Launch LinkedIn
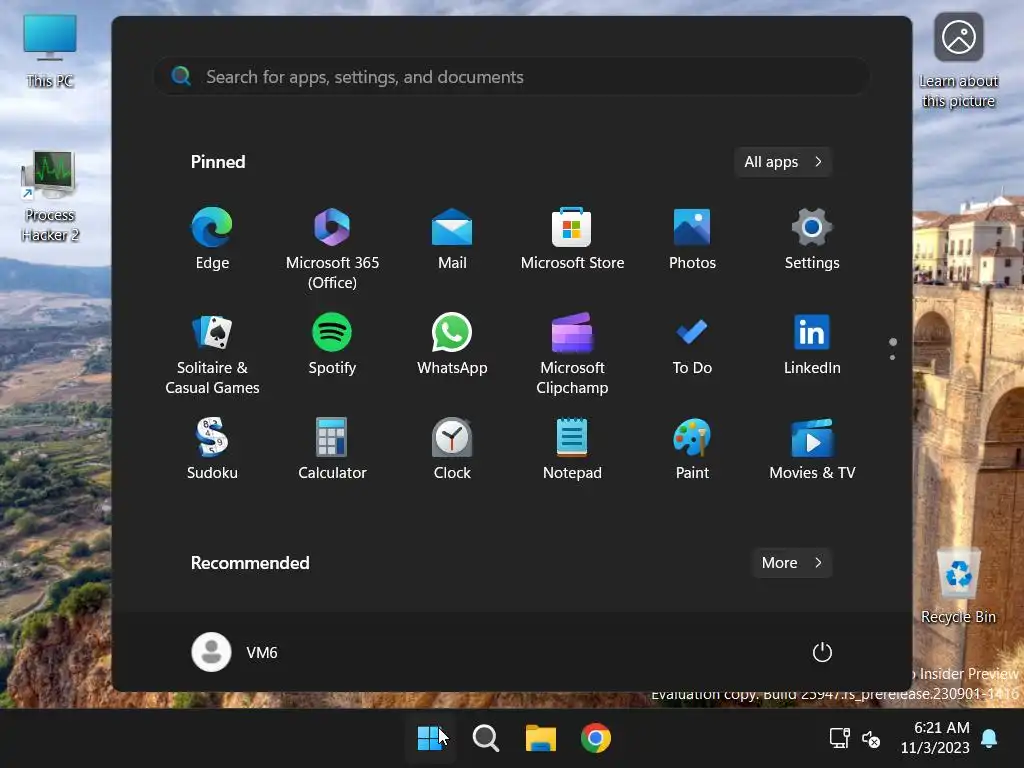The height and width of the screenshot is (768, 1024). click(812, 345)
